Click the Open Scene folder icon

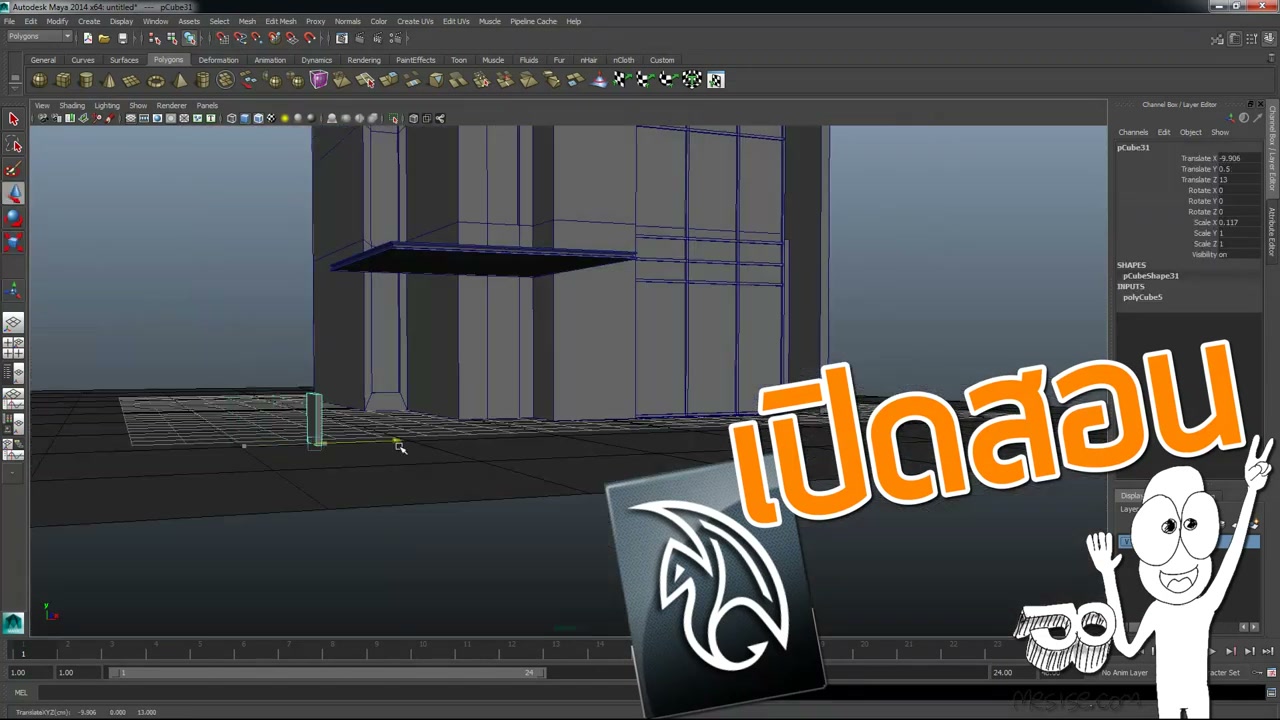pos(104,38)
